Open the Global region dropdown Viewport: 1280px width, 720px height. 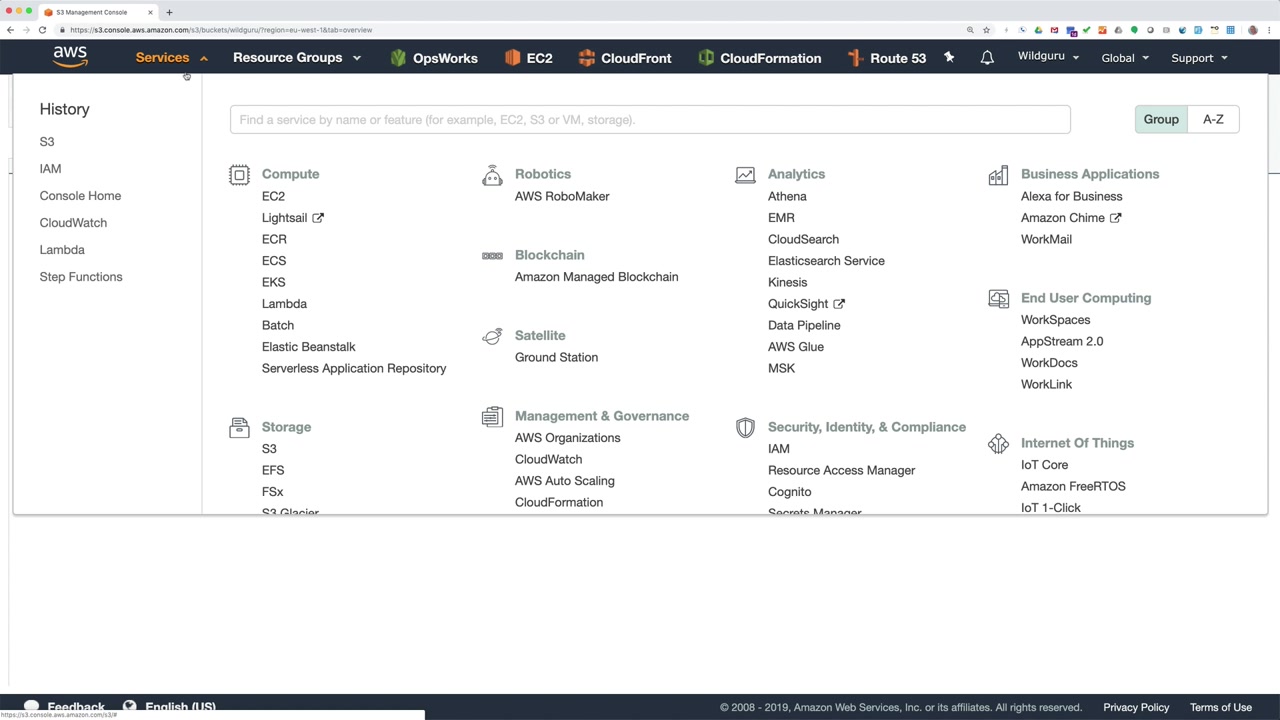[1124, 58]
